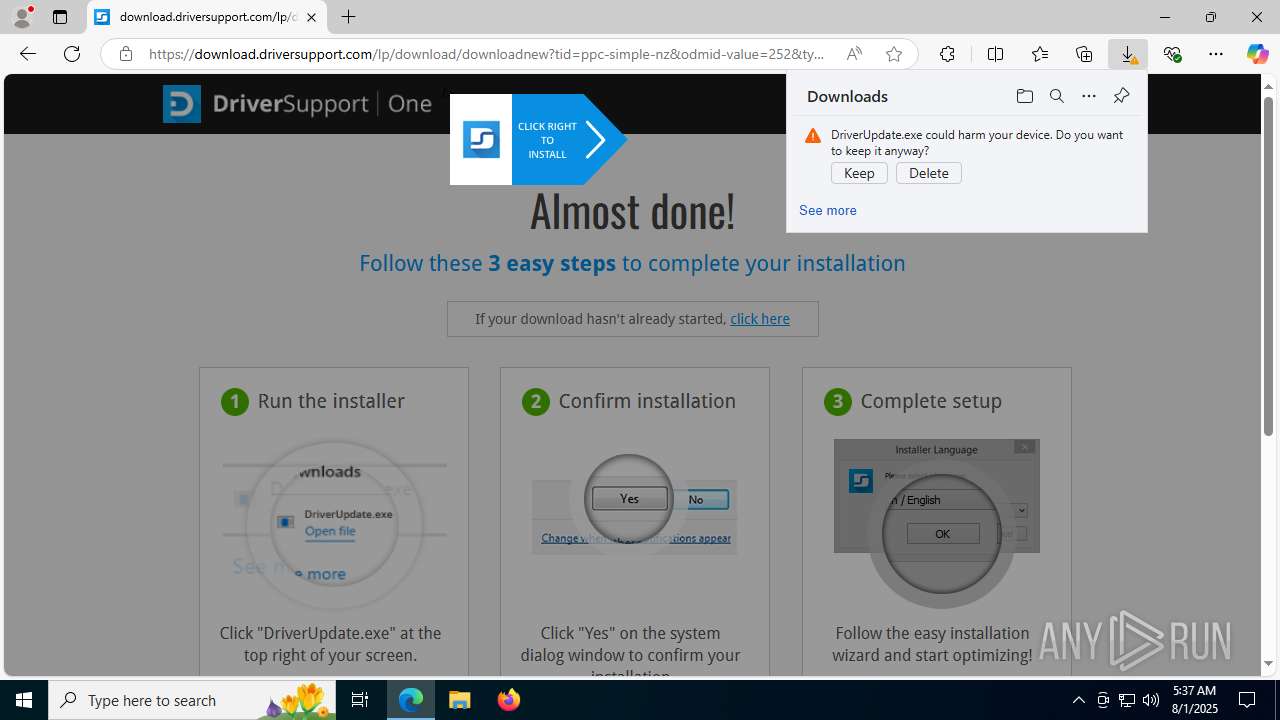The image size is (1280, 720).
Task: Click the scrollbar down arrow
Action: 1268,664
